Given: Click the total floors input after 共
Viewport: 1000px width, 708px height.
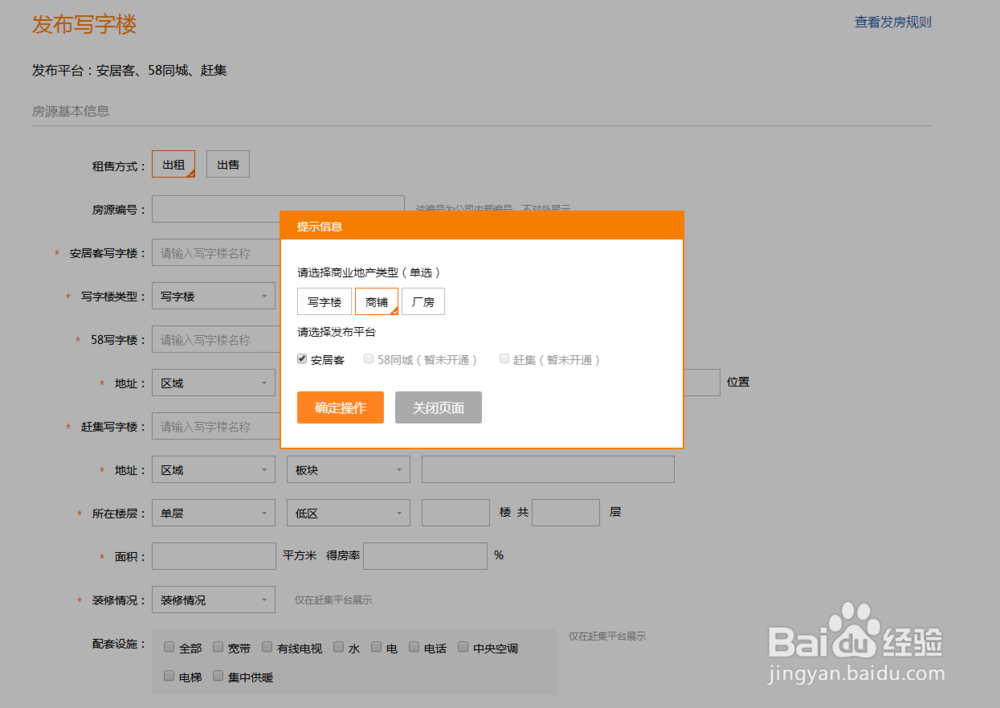Looking at the screenshot, I should click(566, 513).
